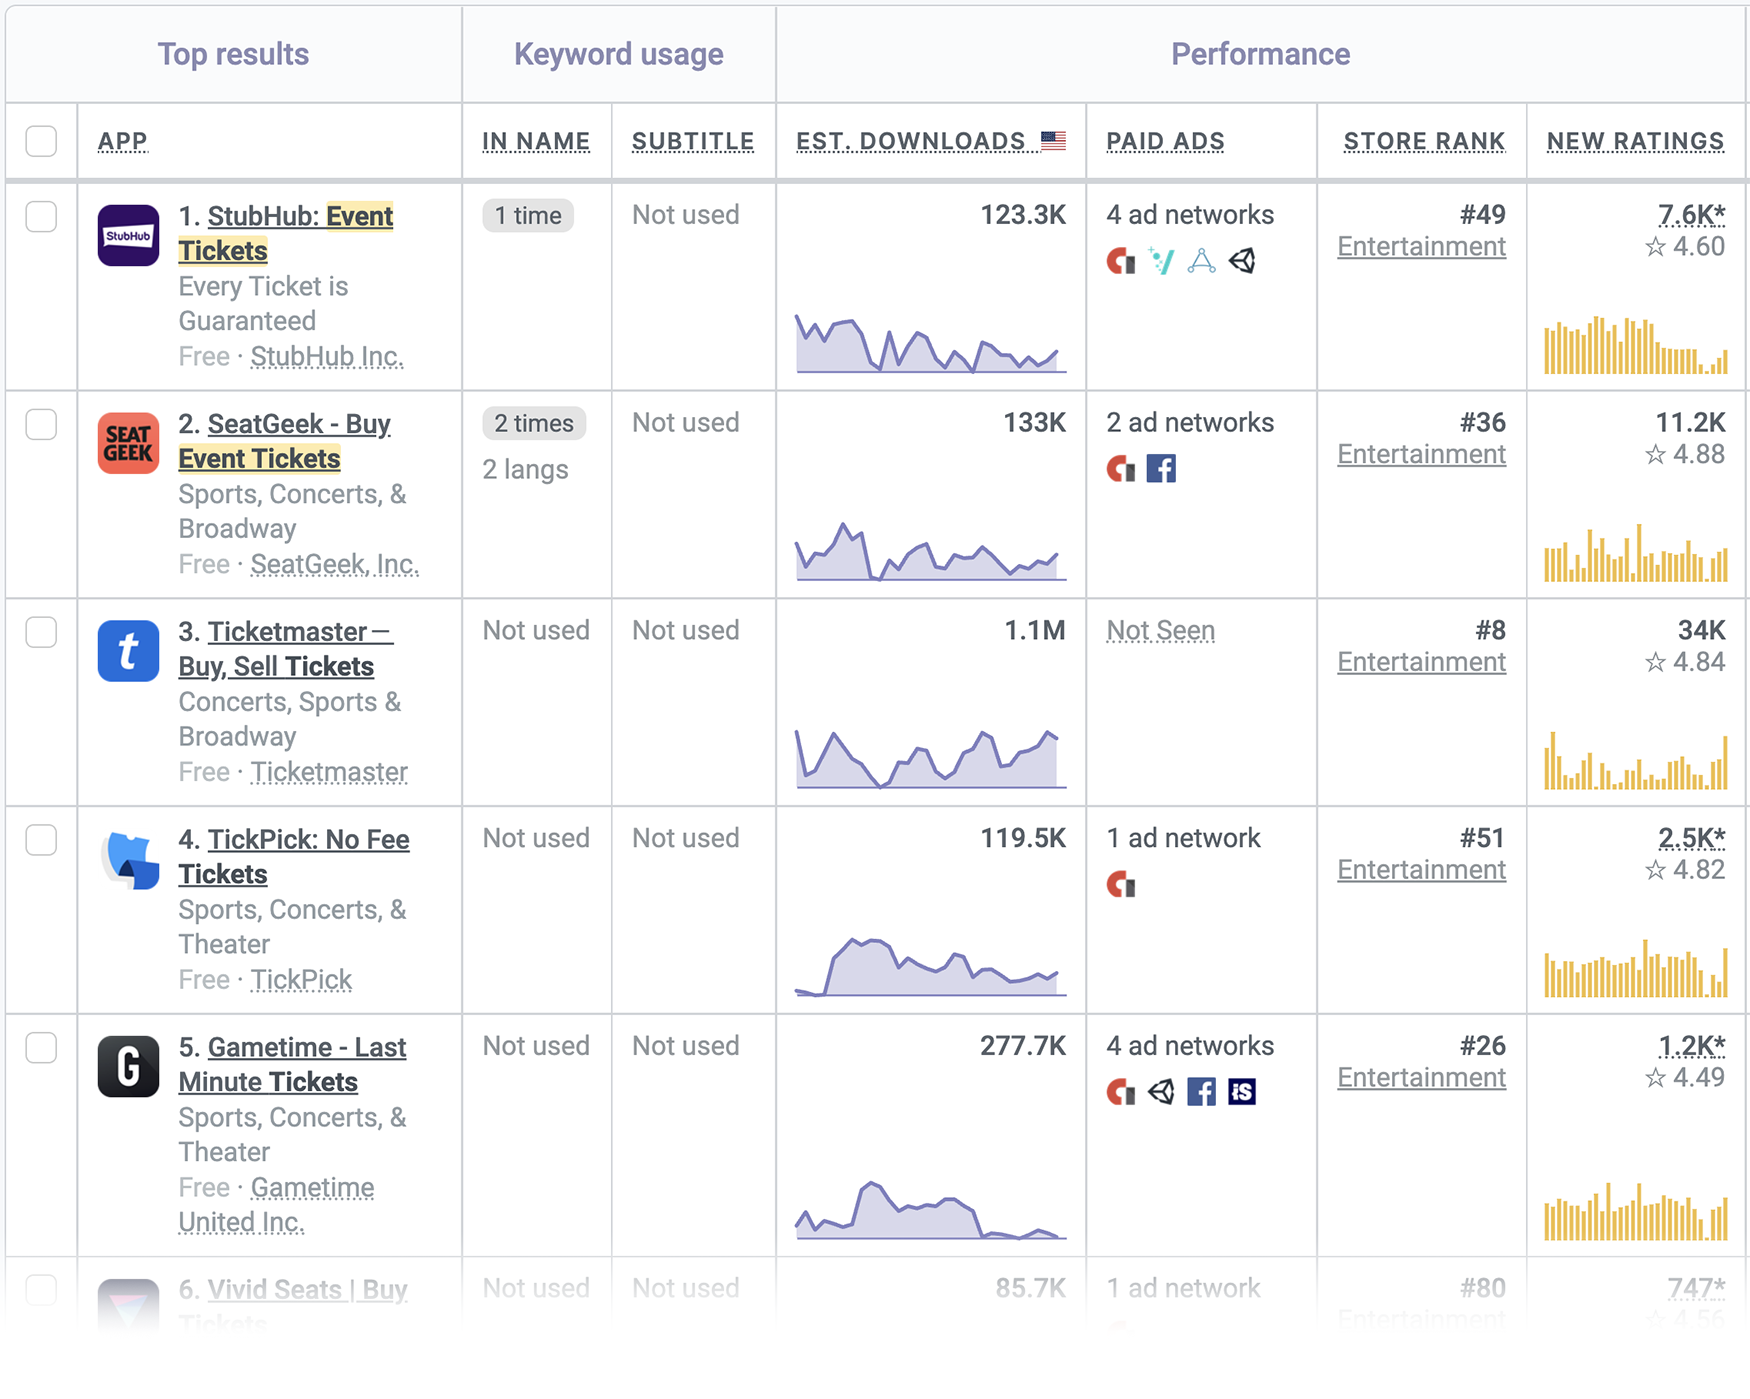
Task: Click the In Name column header
Action: pyautogui.click(x=536, y=141)
